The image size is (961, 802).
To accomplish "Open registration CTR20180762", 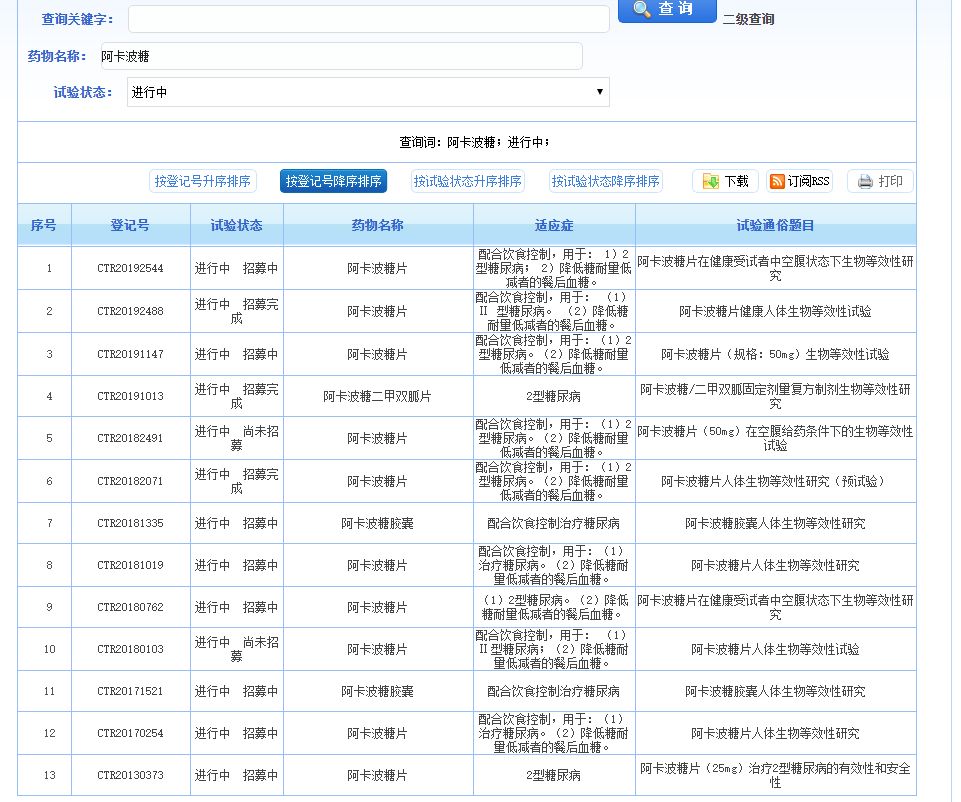I will 130,607.
